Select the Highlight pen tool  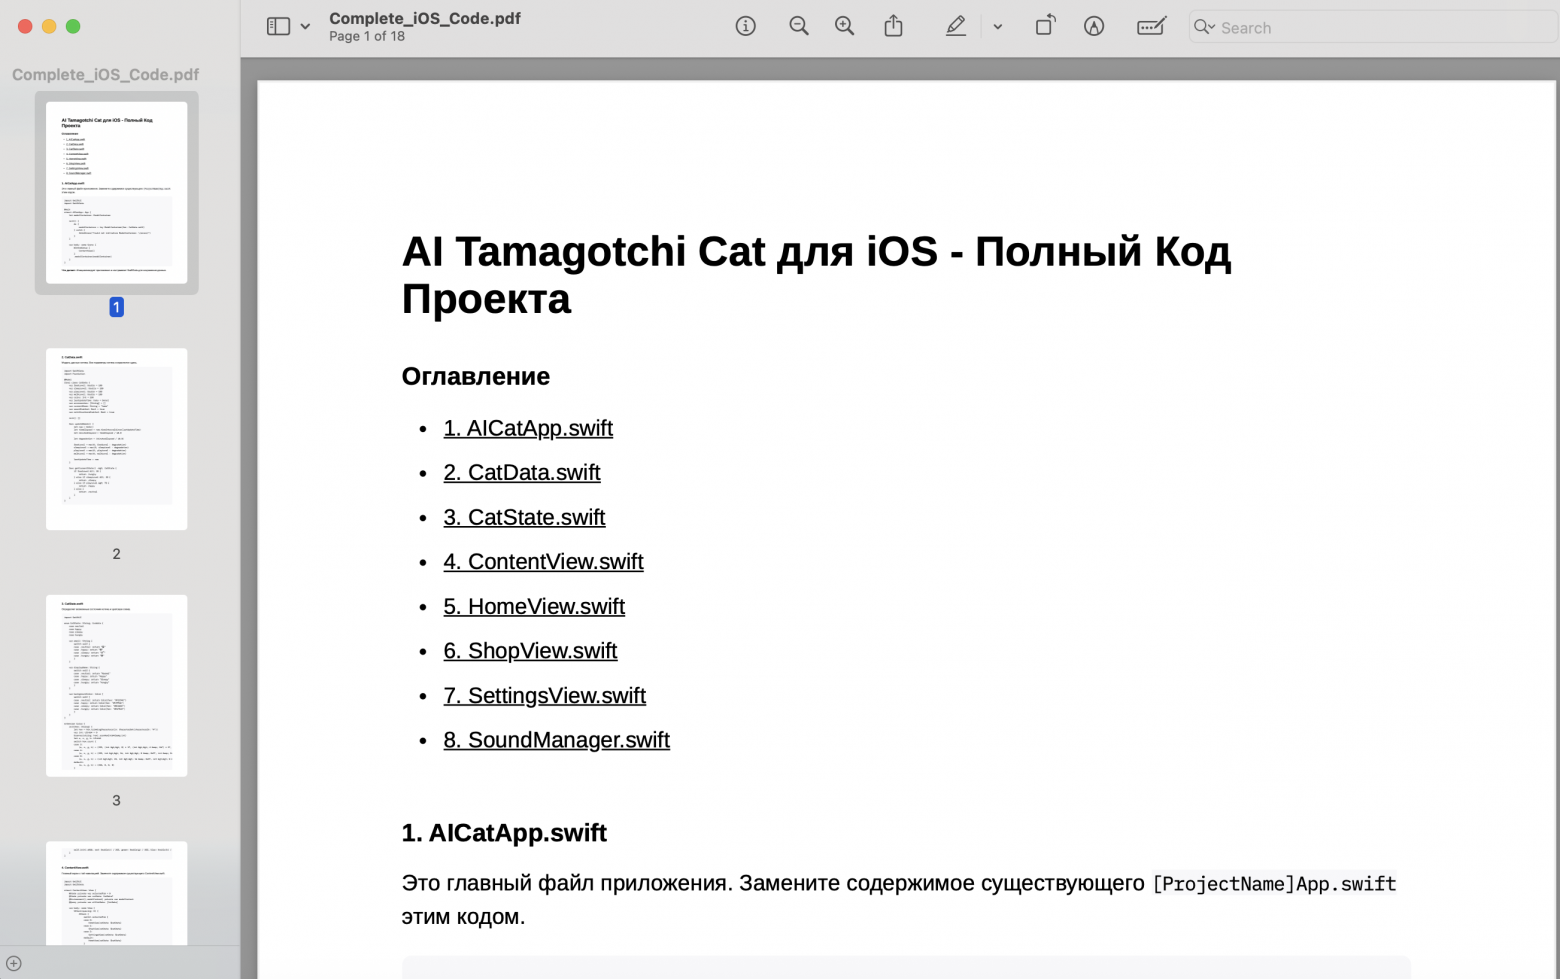click(x=955, y=27)
